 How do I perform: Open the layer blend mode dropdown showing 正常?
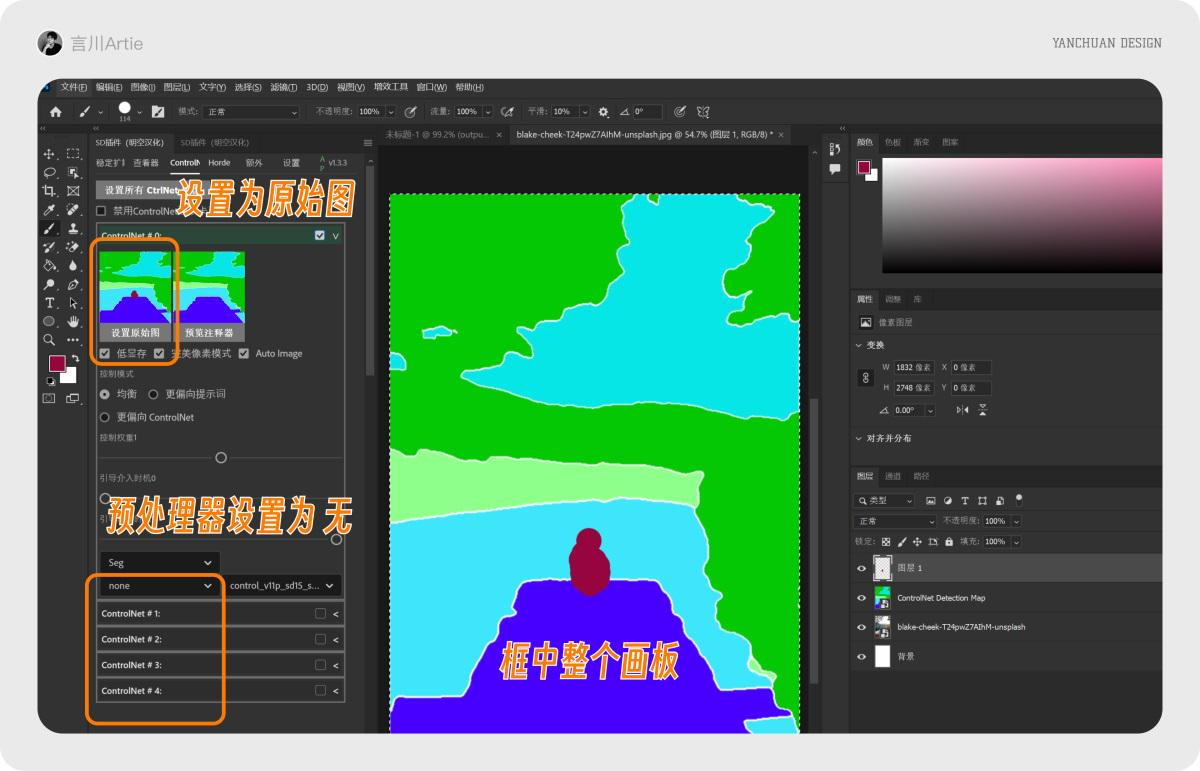point(894,520)
